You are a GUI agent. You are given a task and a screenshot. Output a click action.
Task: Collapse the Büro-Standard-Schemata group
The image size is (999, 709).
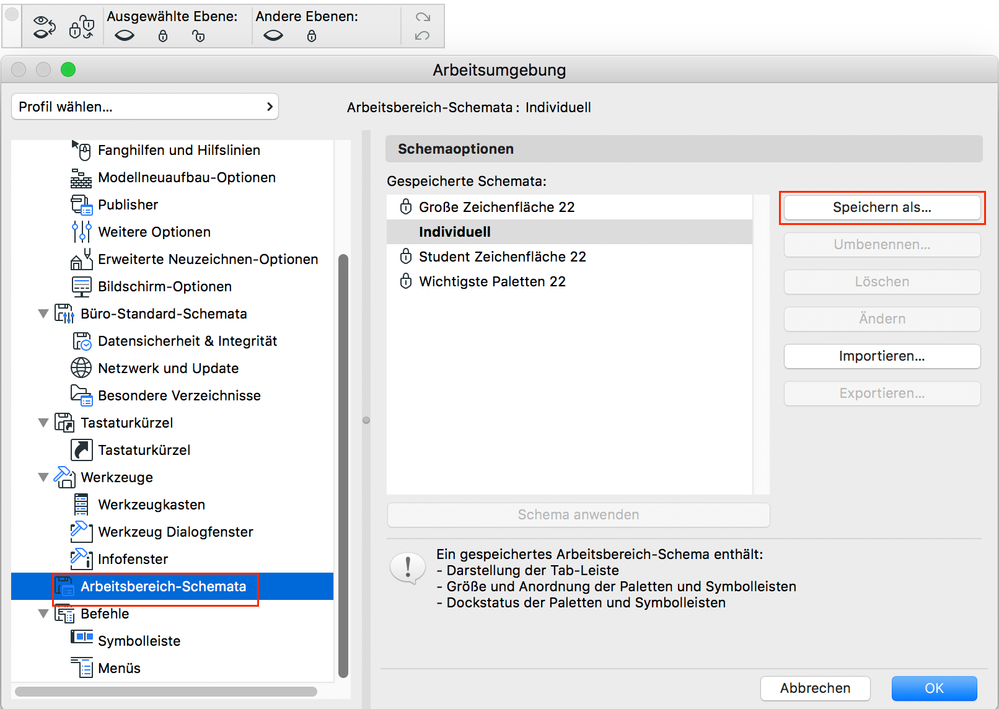[x=43, y=313]
